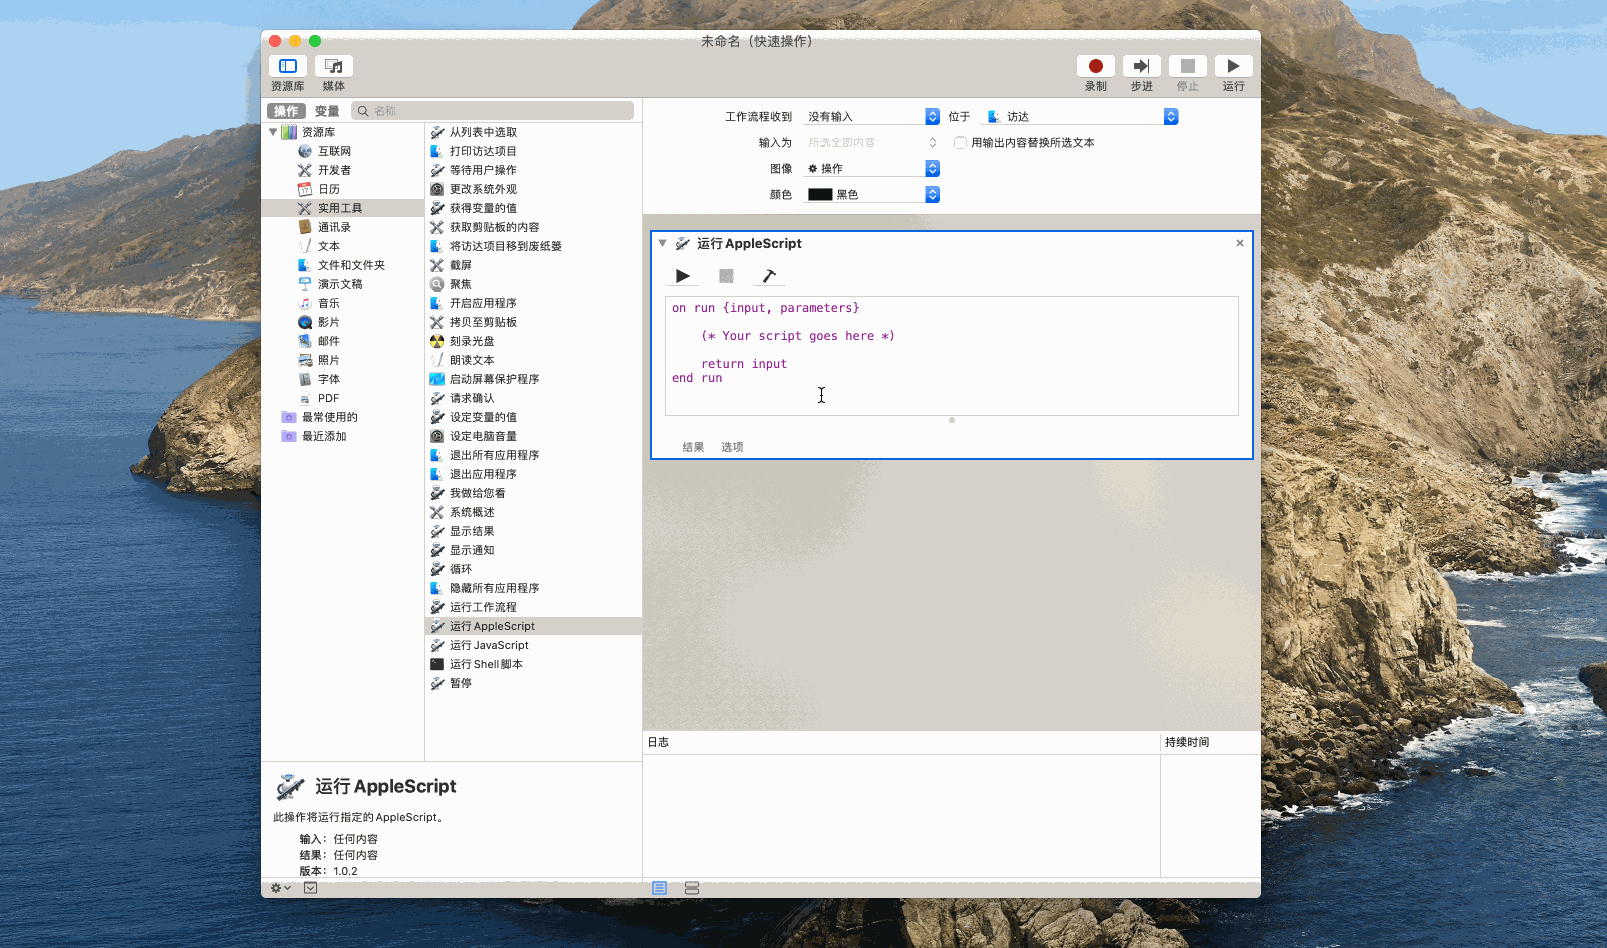1607x948 pixels.
Task: Show the log list view icon
Action: click(659, 888)
